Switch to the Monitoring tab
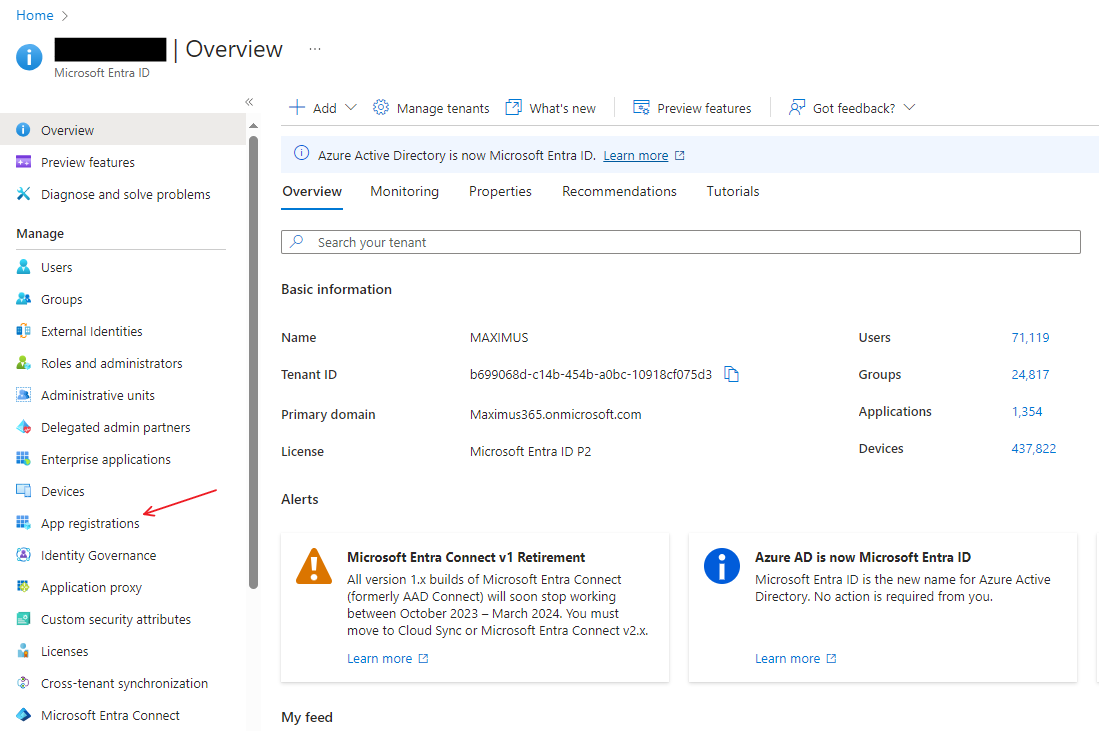The width and height of the screenshot is (1114, 733). click(x=404, y=191)
